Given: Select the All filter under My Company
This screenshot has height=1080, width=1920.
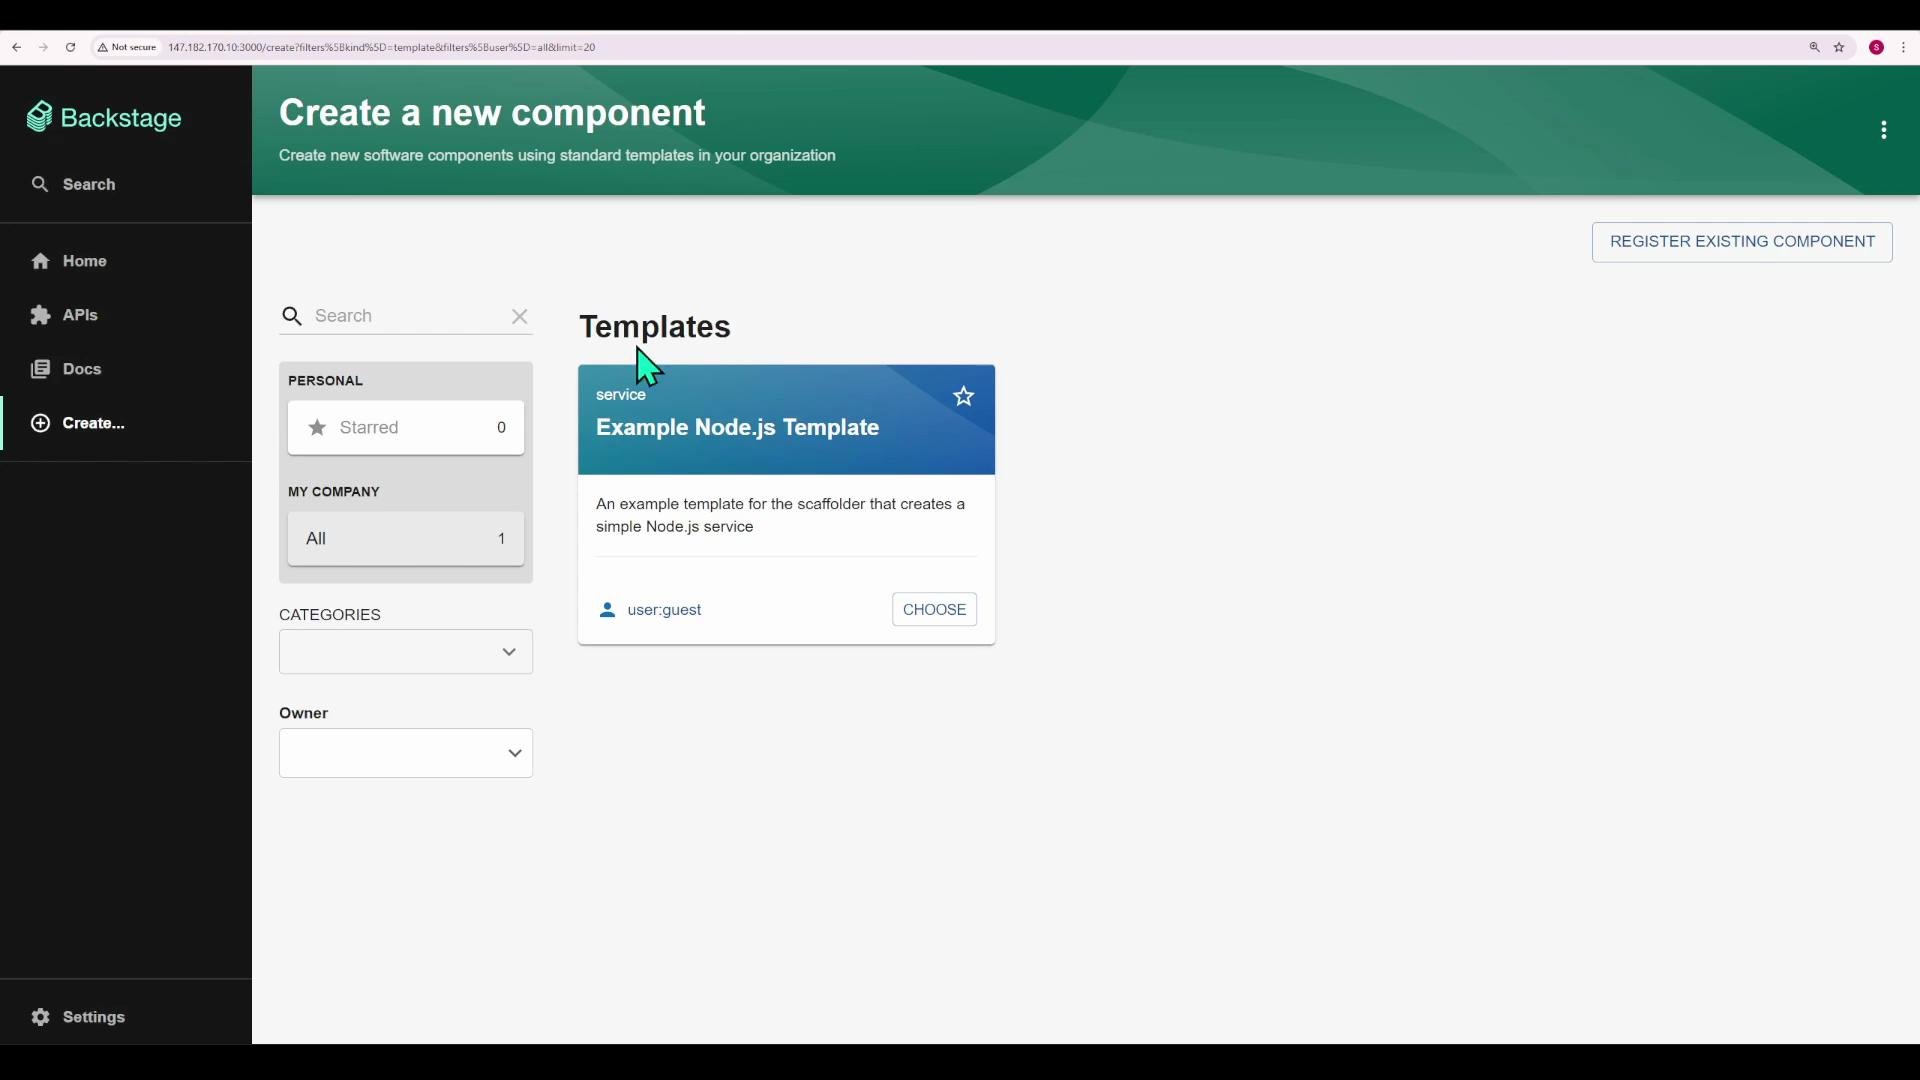Looking at the screenshot, I should click(x=406, y=539).
